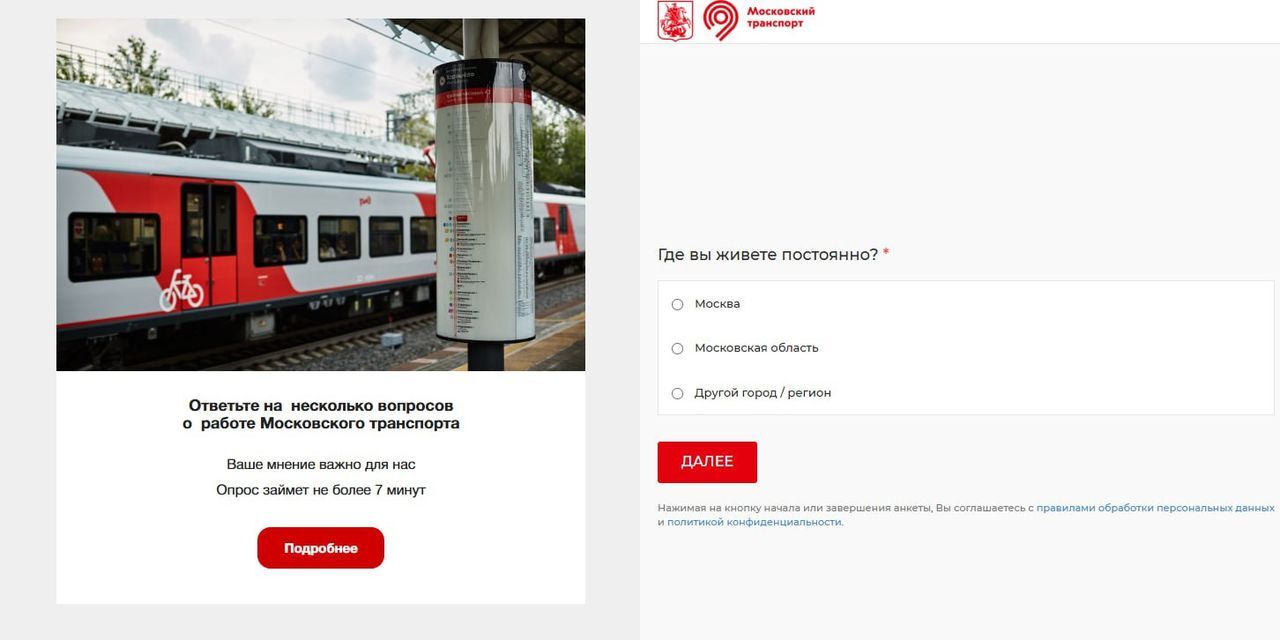Open the 'политикой конфиденциальности' link

[x=754, y=522]
